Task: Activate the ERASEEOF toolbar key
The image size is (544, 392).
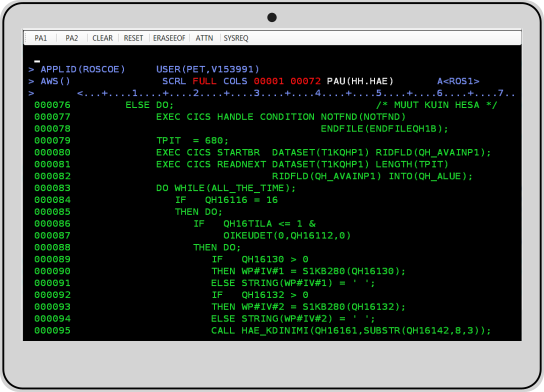Action: click(169, 38)
